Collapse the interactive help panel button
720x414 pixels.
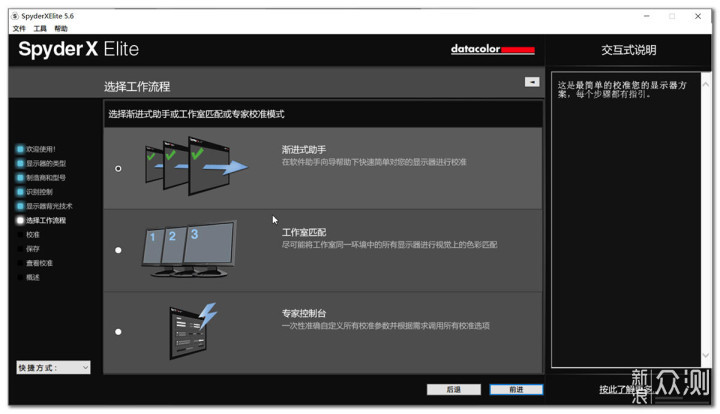click(532, 82)
